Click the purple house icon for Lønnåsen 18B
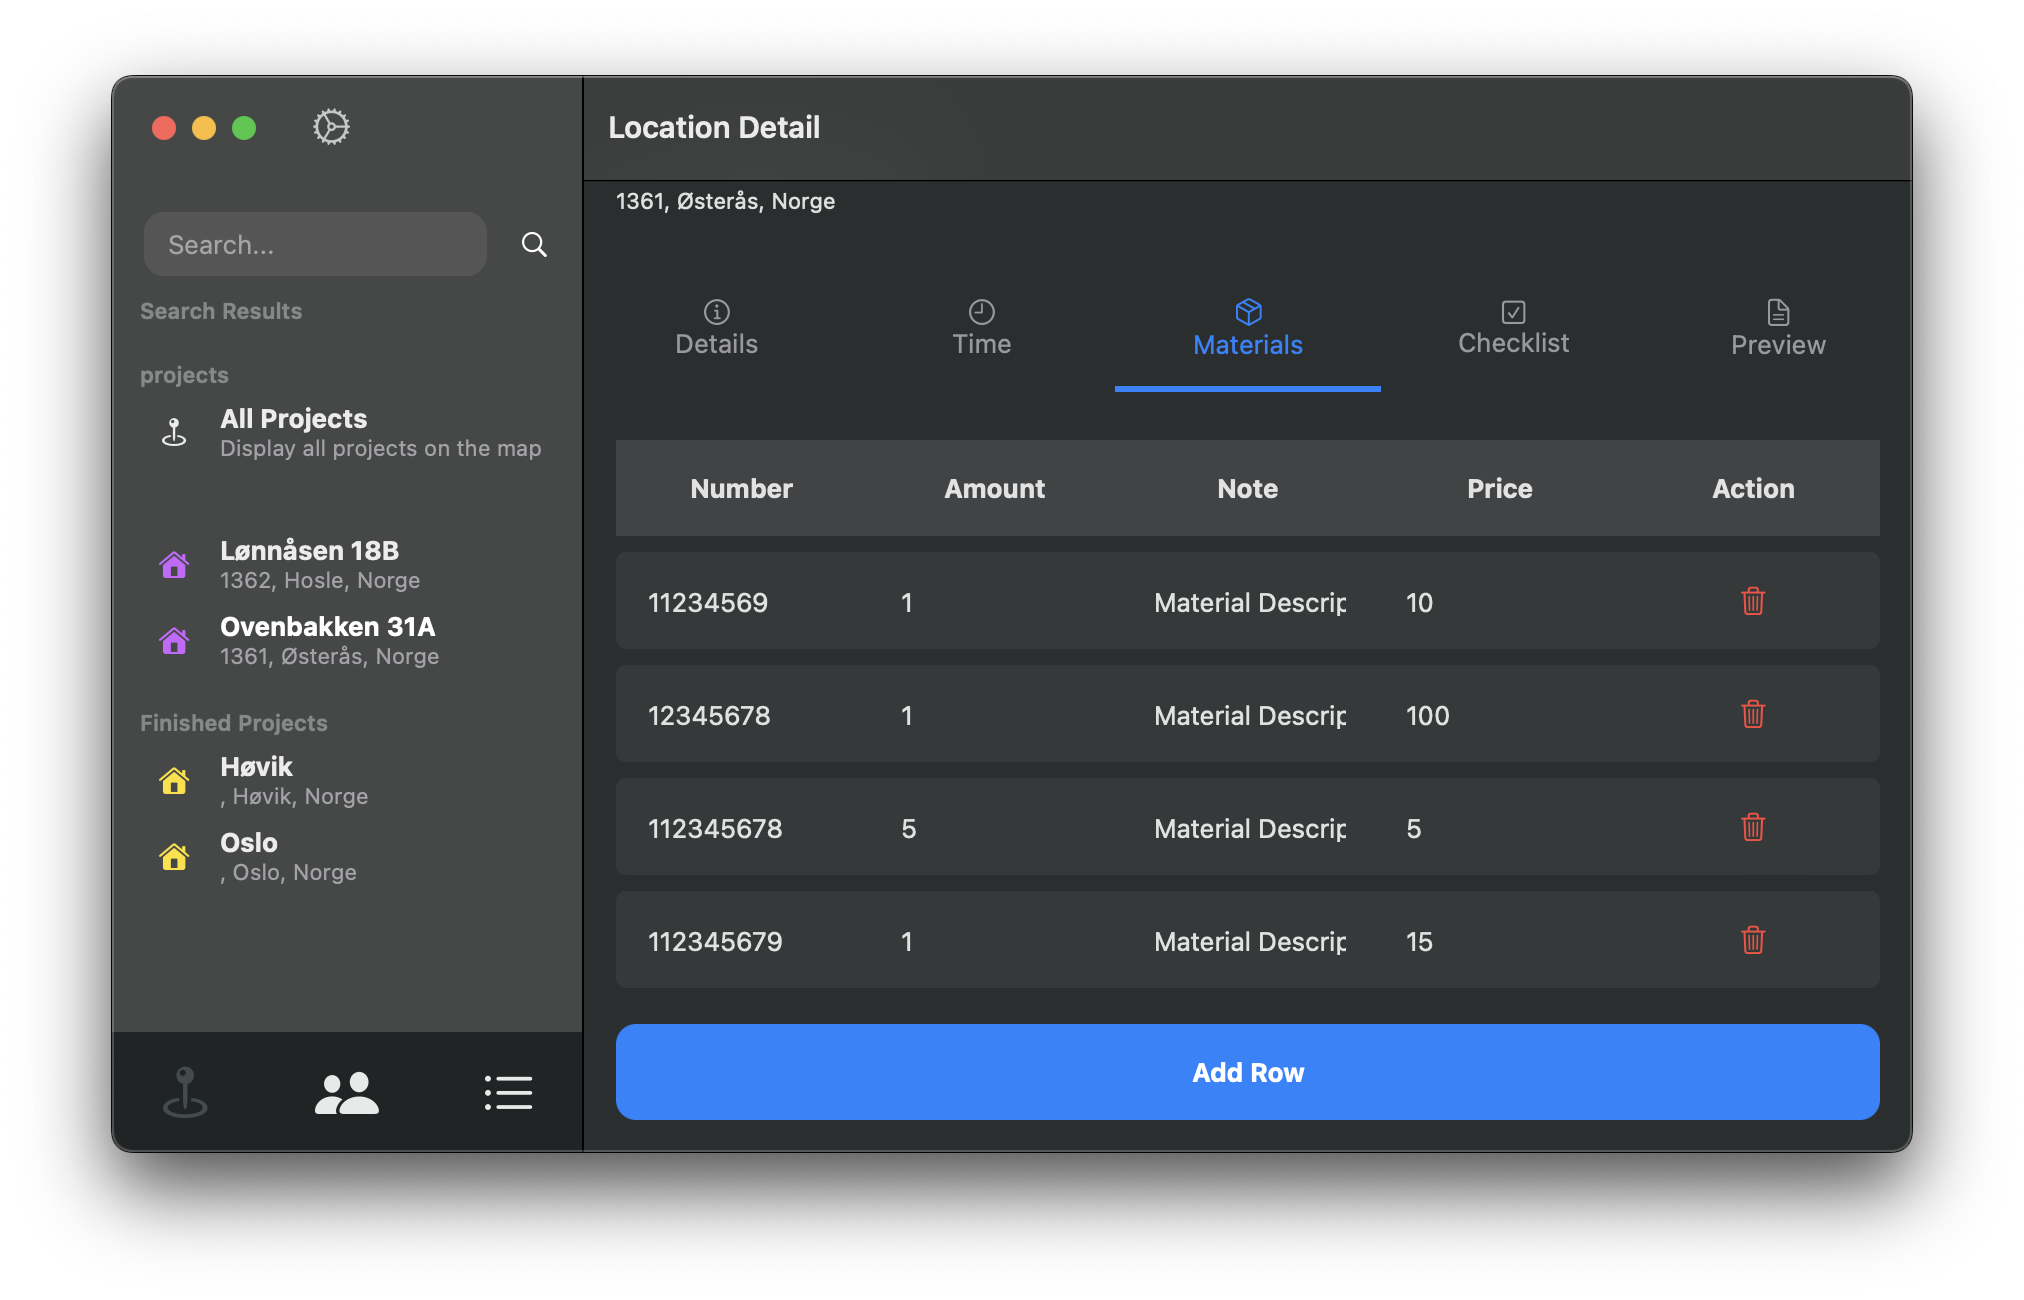Viewport: 2024px width, 1300px height. (x=174, y=564)
